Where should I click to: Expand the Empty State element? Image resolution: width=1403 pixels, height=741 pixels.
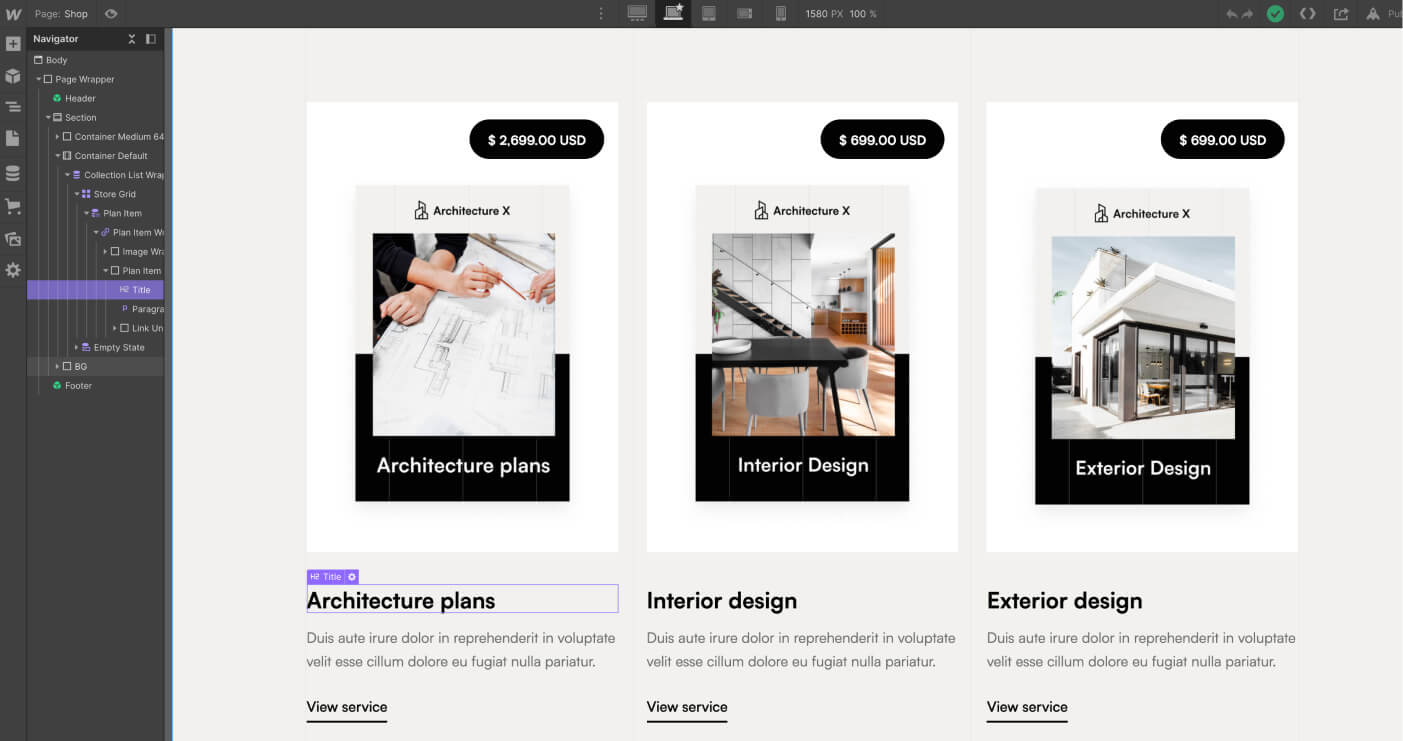75,347
